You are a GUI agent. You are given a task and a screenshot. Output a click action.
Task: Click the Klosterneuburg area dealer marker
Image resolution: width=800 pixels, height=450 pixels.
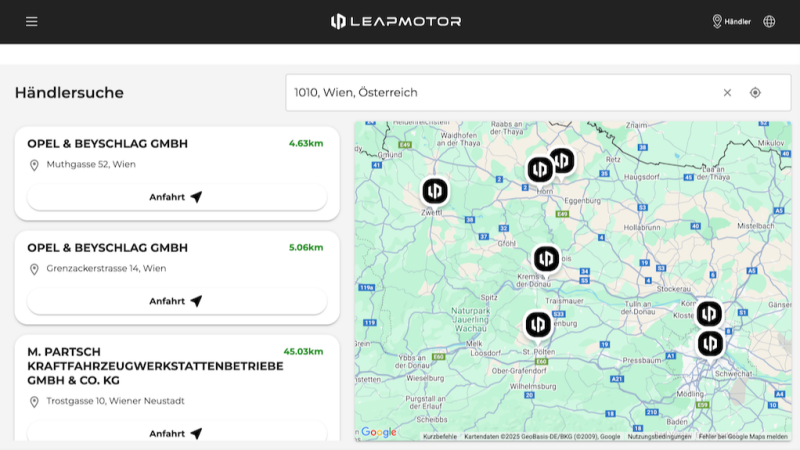[709, 314]
